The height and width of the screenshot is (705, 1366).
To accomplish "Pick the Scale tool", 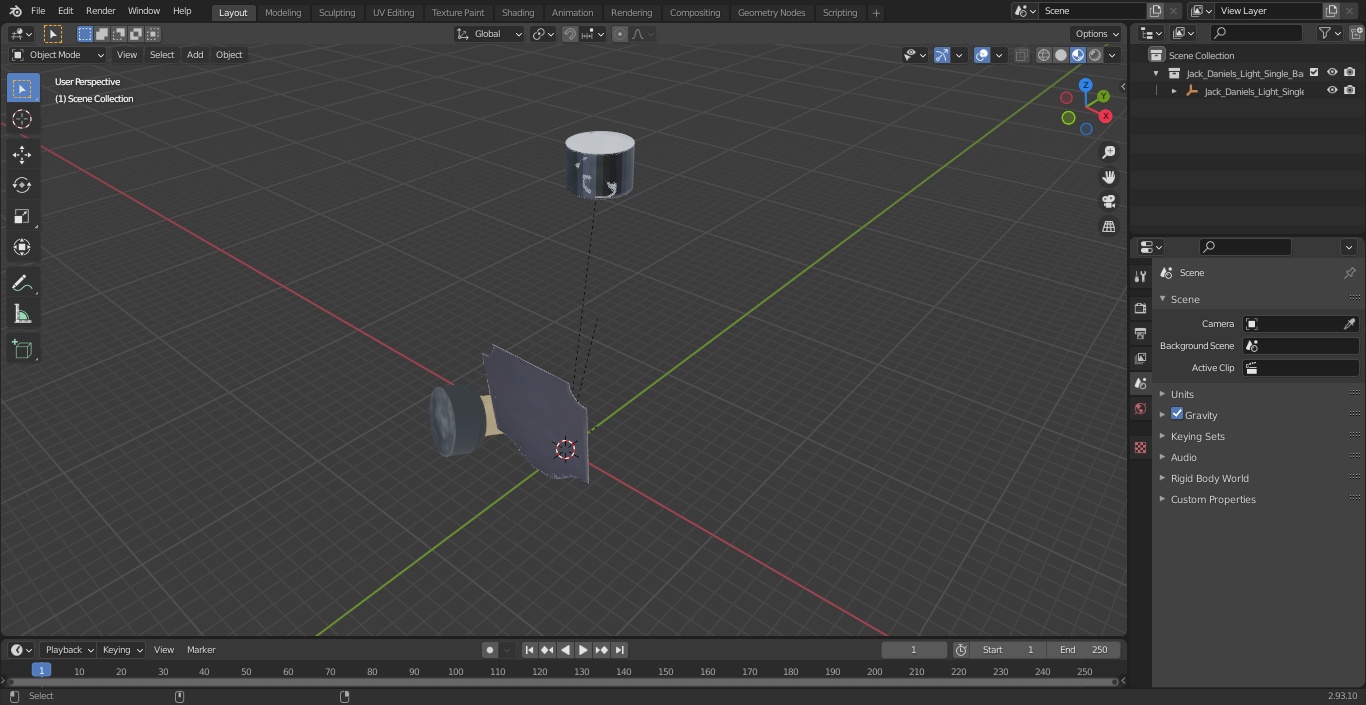I will pyautogui.click(x=22, y=216).
